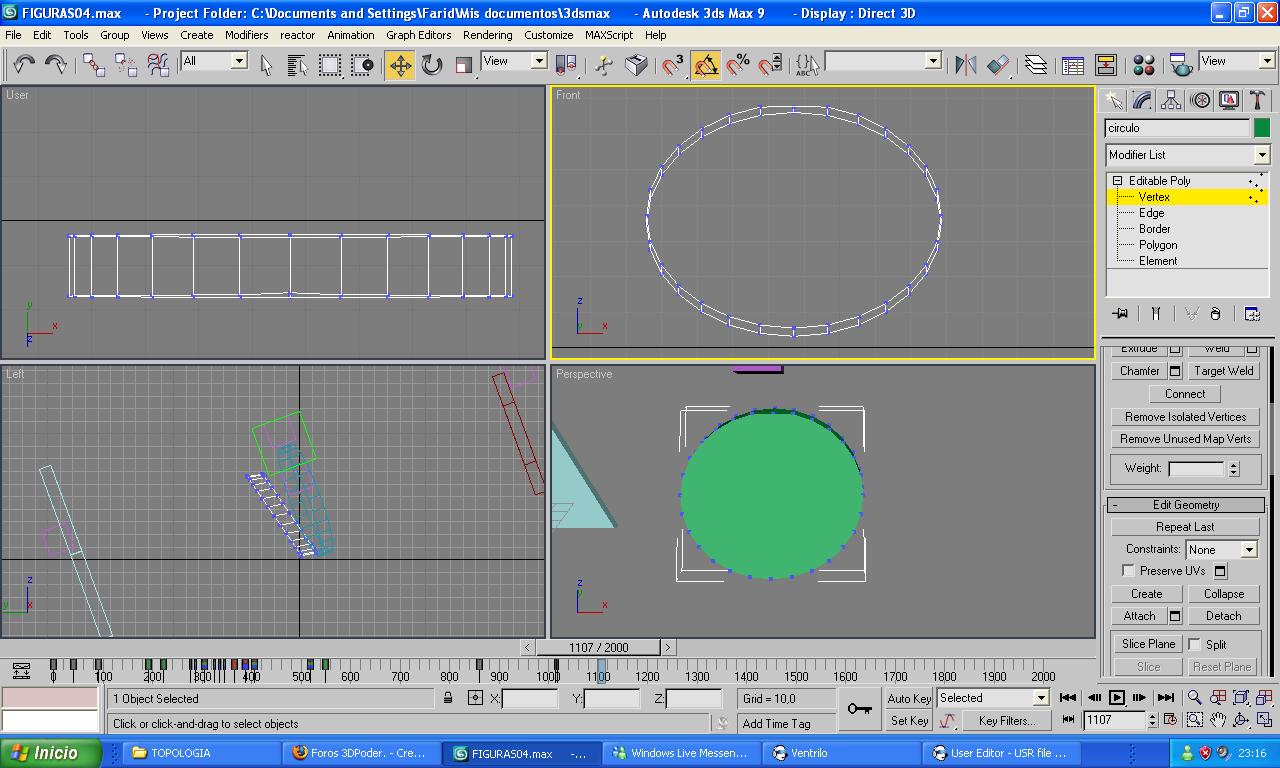
Task: Collapse the Edit Geometry rollout
Action: tap(1186, 505)
